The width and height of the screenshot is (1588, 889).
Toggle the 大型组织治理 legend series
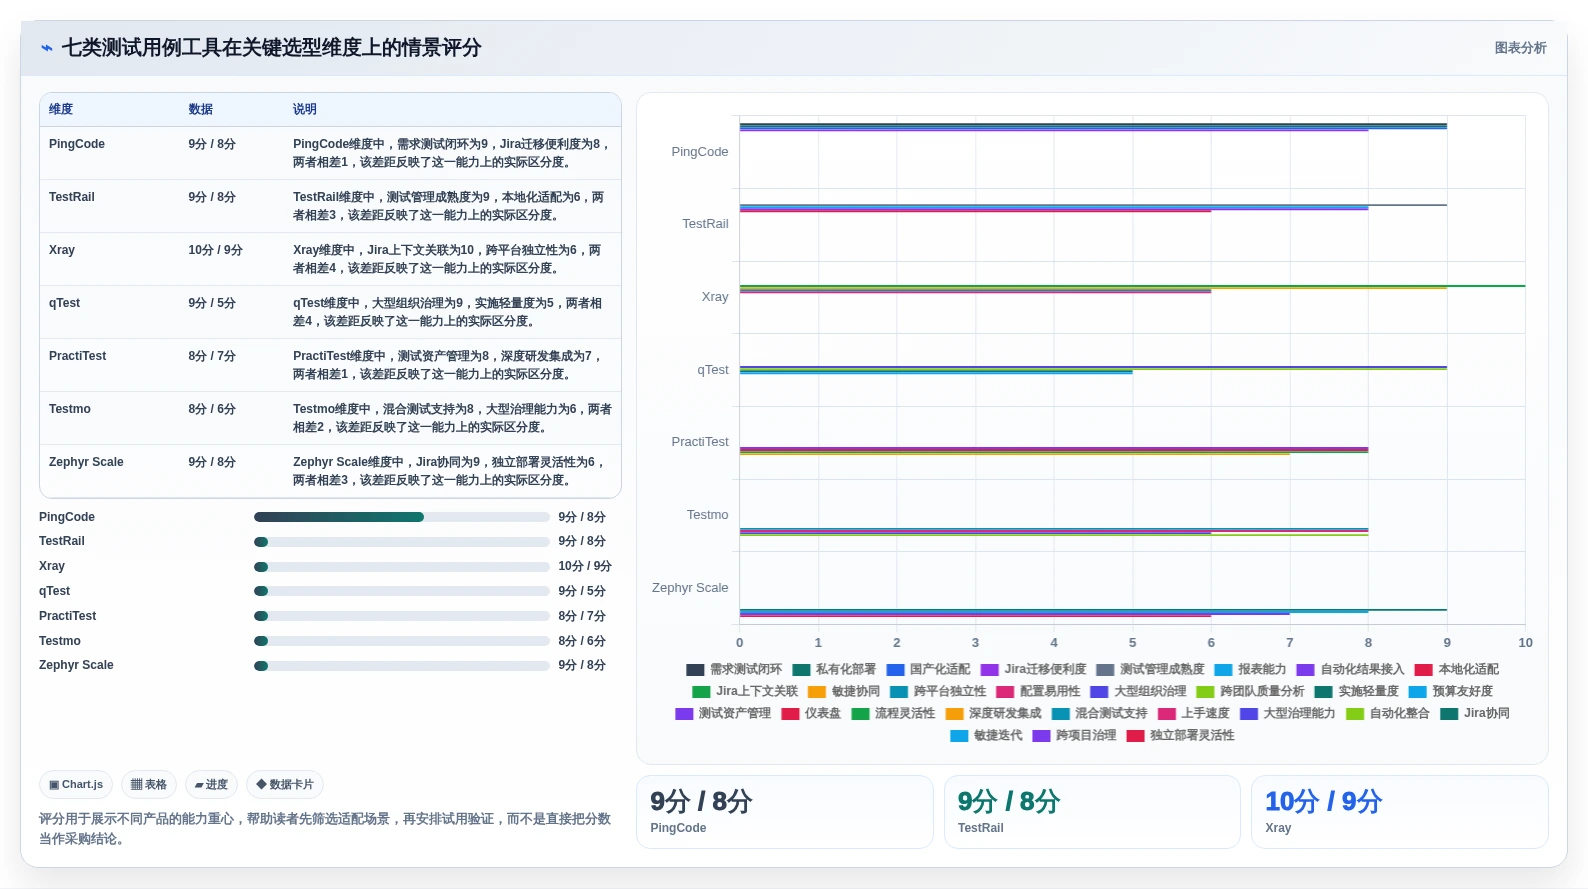pos(1138,692)
